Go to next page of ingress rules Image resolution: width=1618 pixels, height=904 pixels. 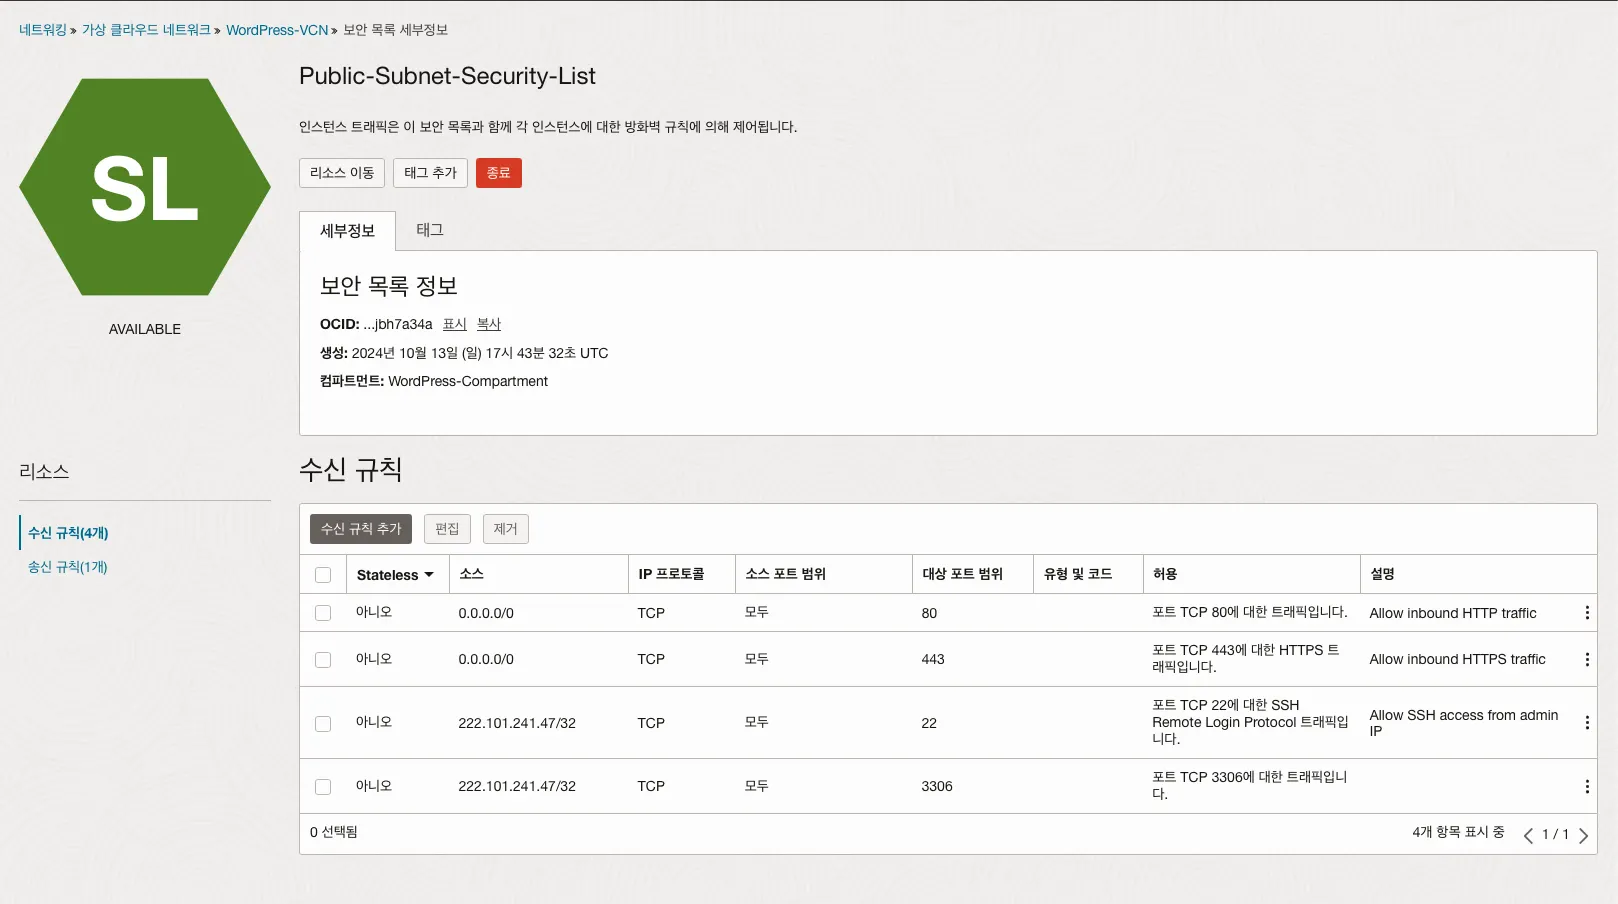1583,836
